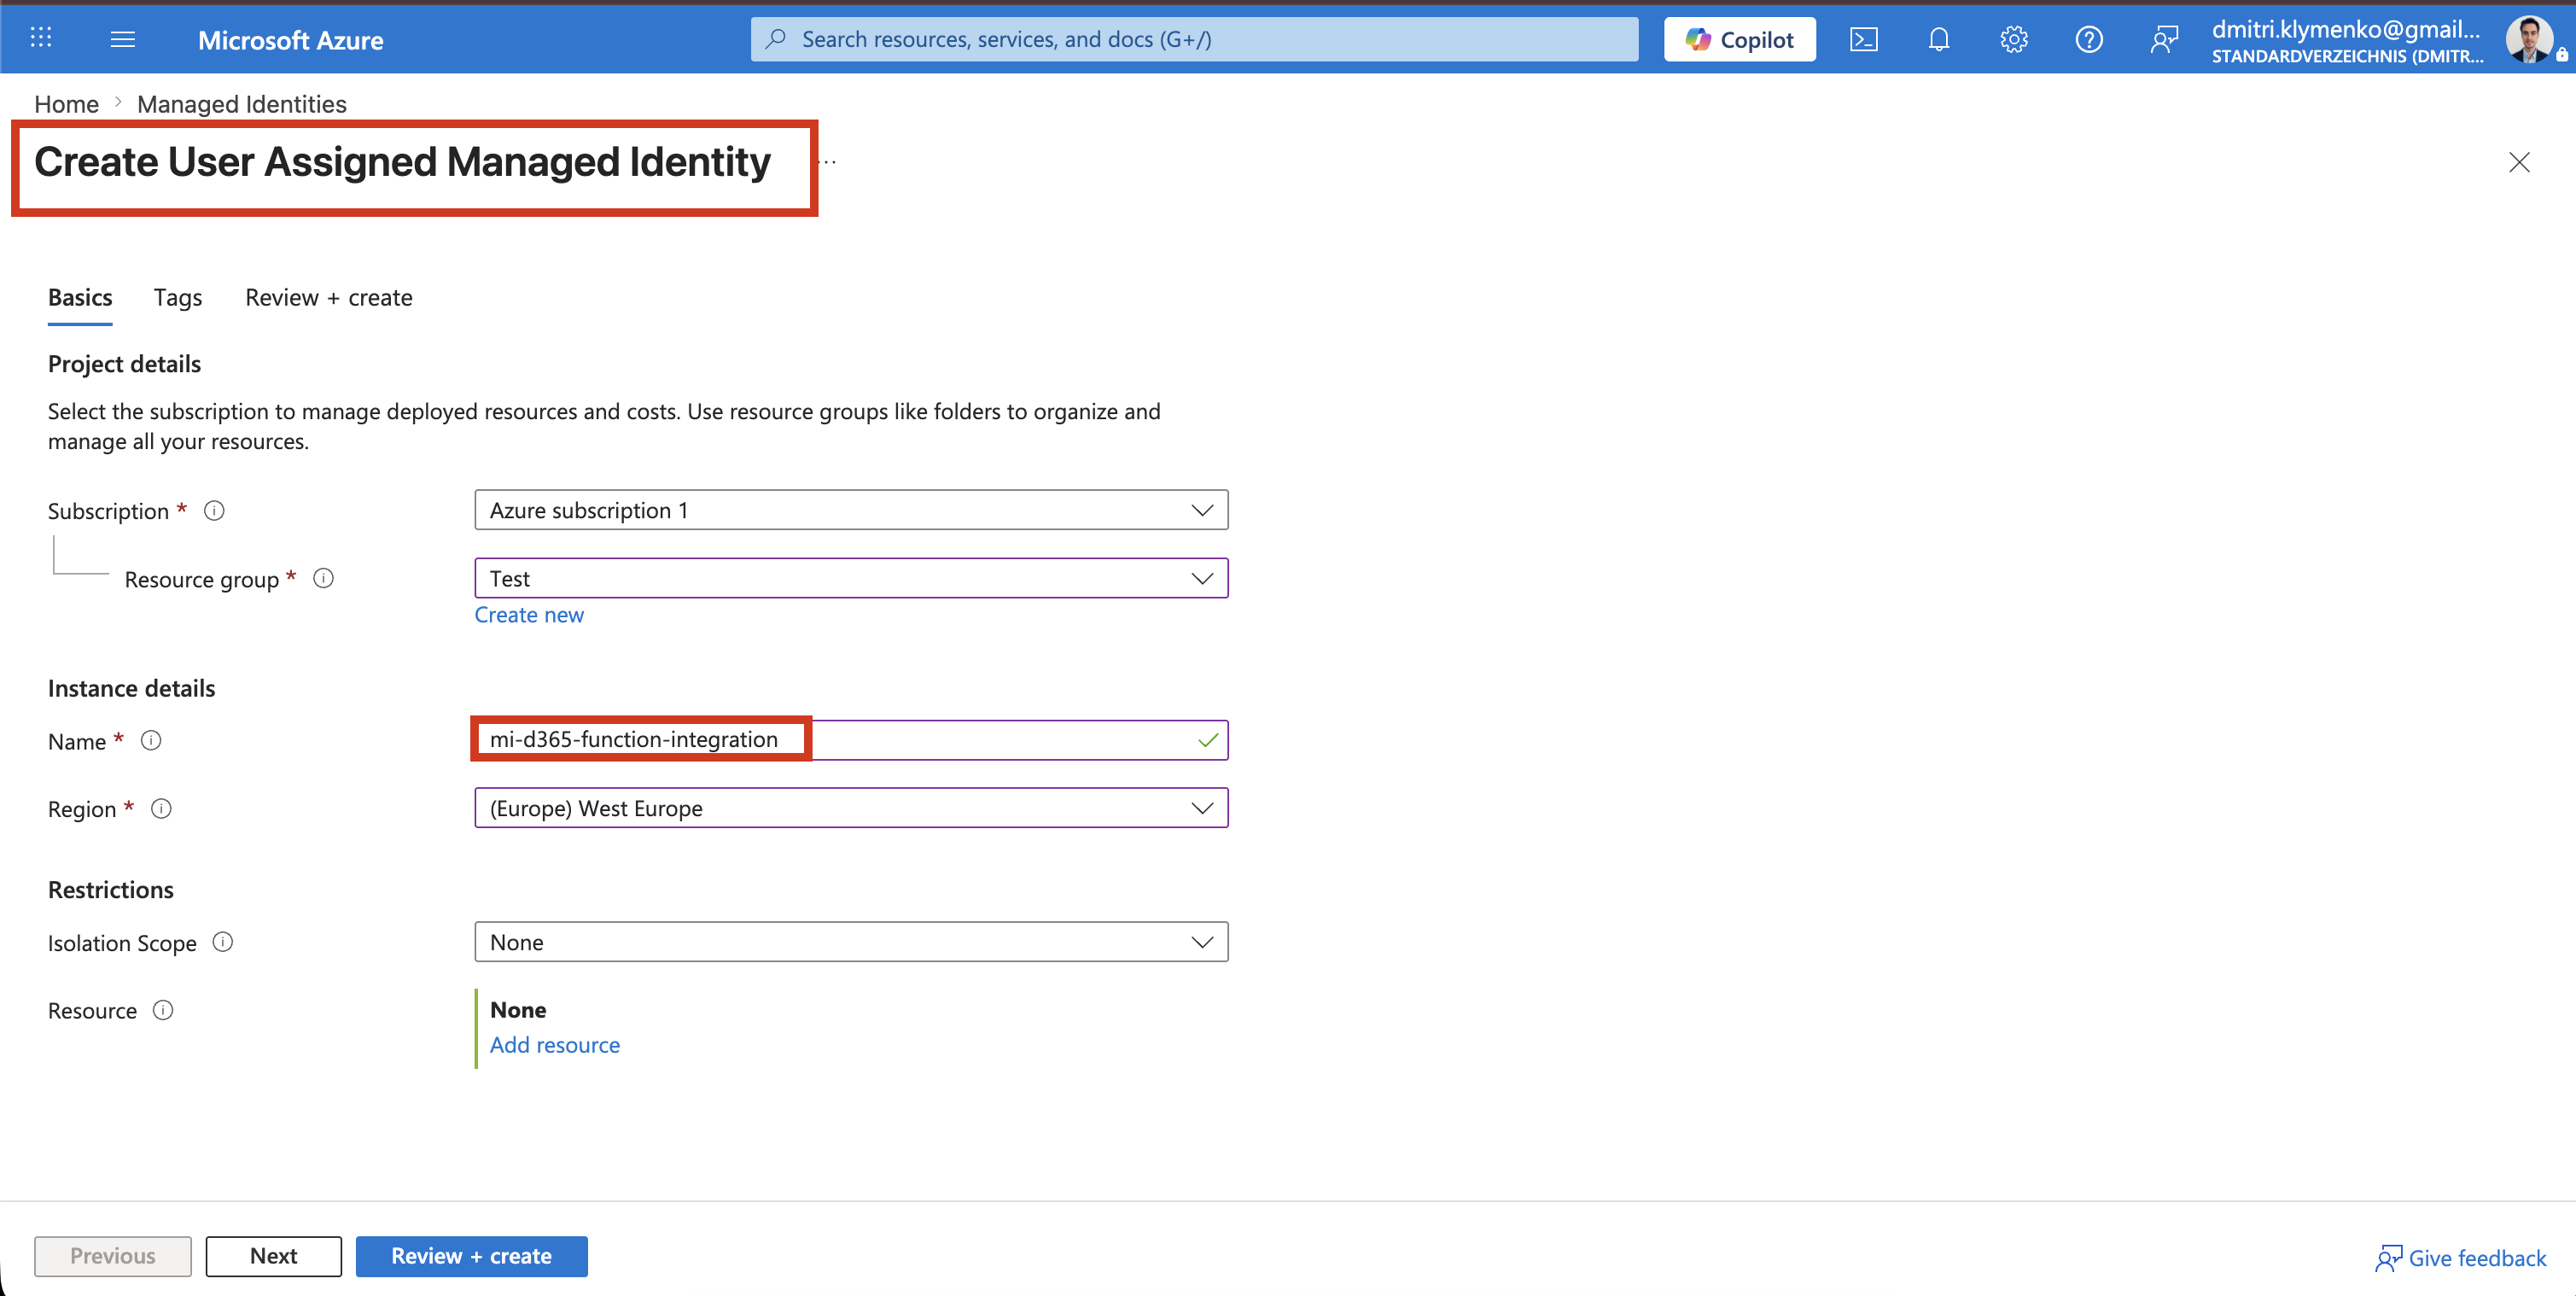Screen dimensions: 2576x1296
Task: Click the Resource group info icon
Action: [x=323, y=578]
